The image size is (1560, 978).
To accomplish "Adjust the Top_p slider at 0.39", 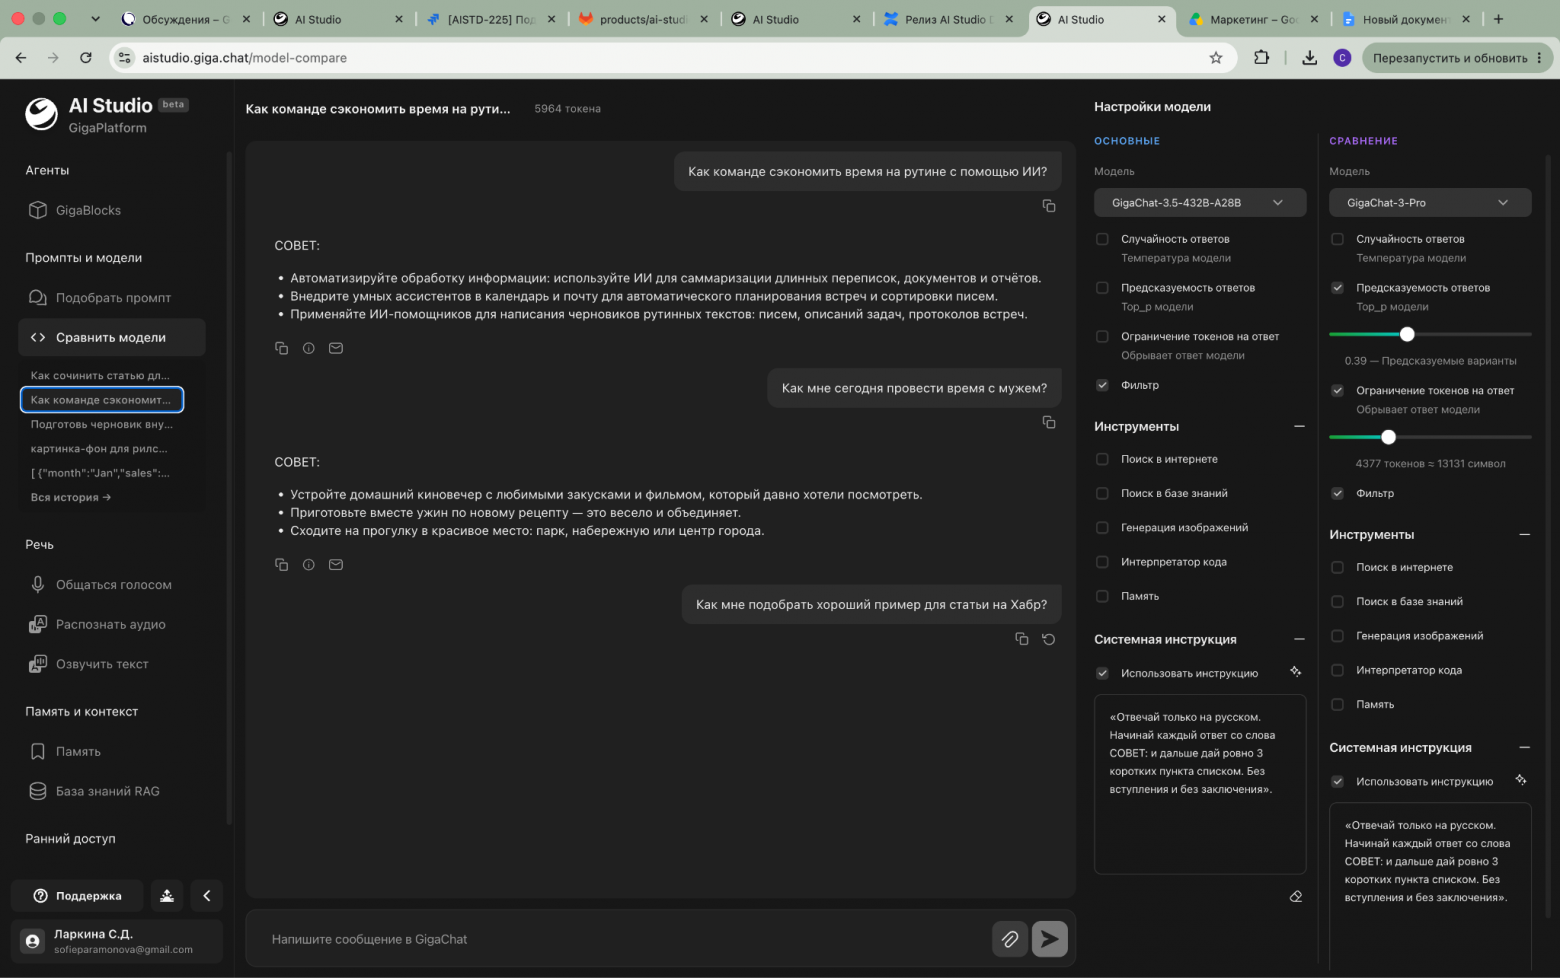I will [1407, 334].
